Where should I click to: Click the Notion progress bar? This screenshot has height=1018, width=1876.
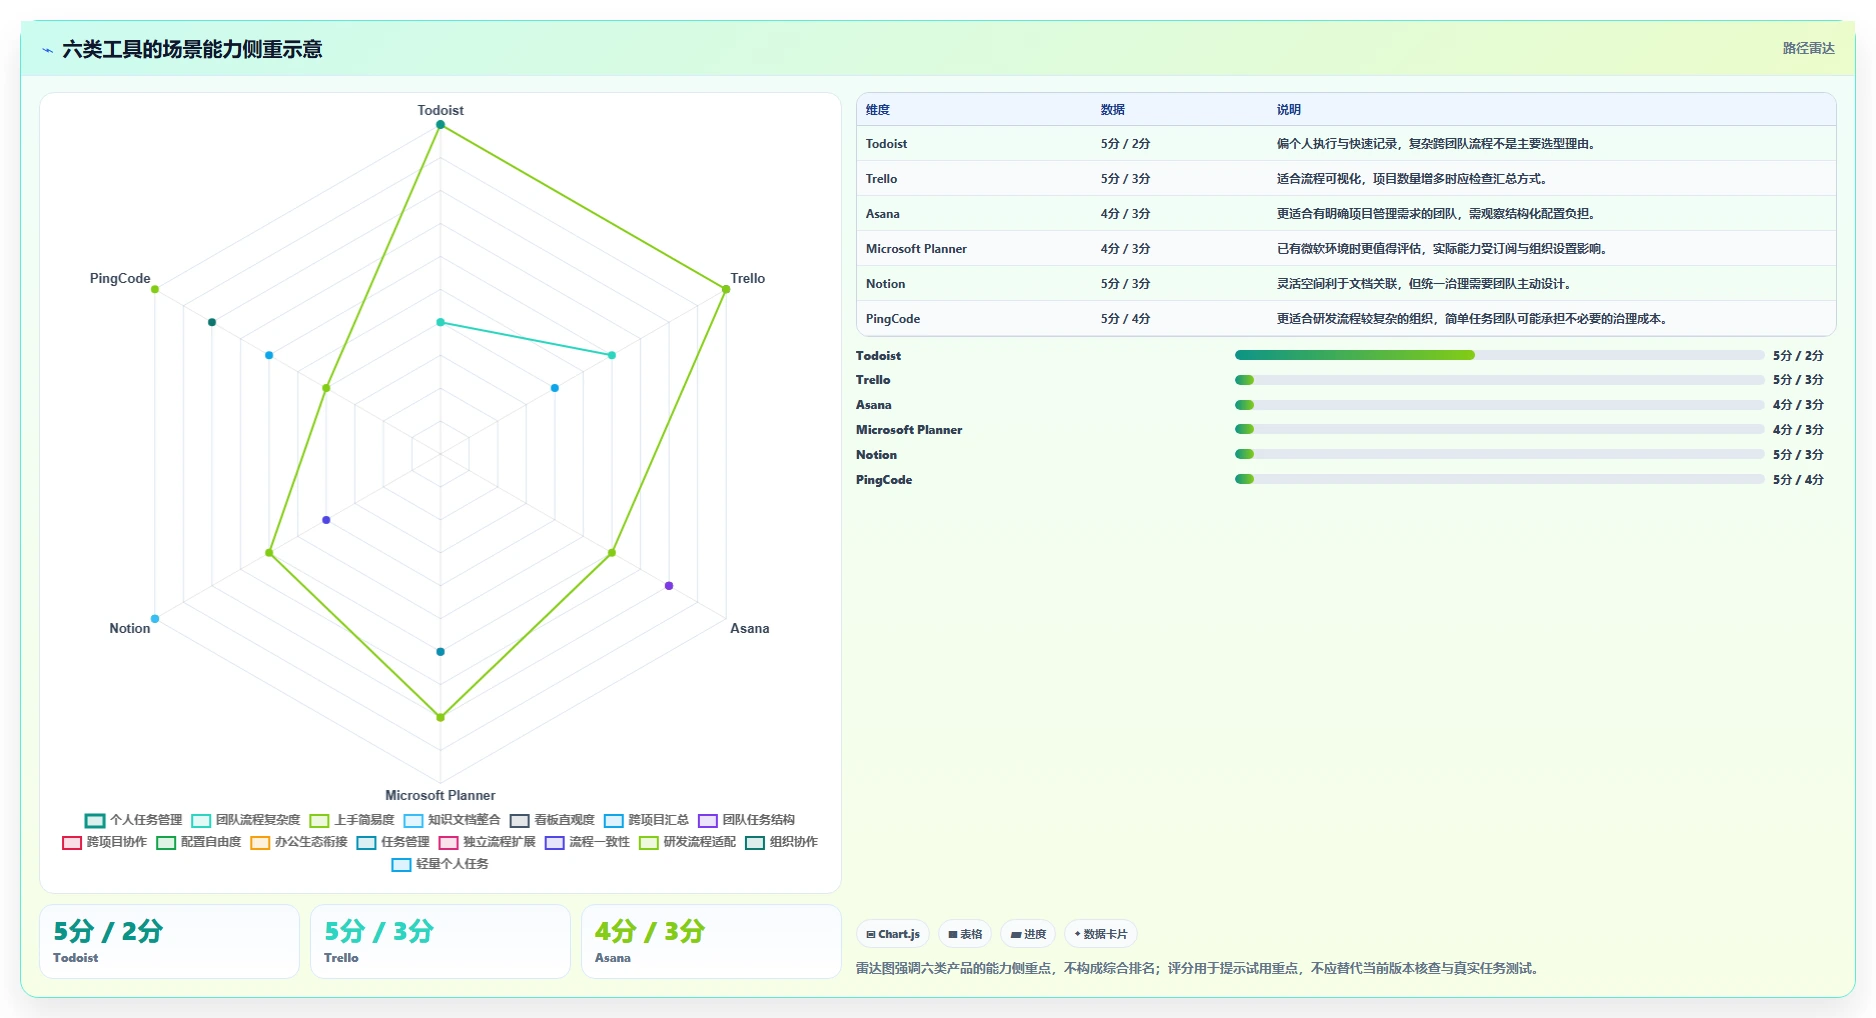(x=1499, y=454)
